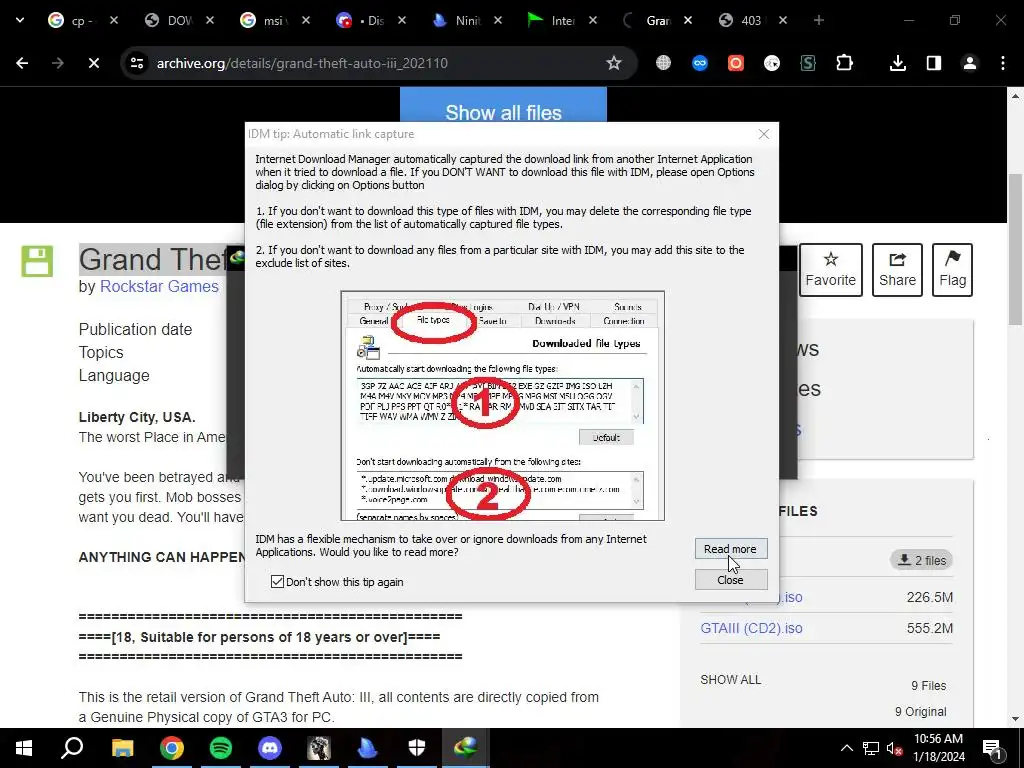
Task: View site information icon in address bar
Action: [136, 63]
